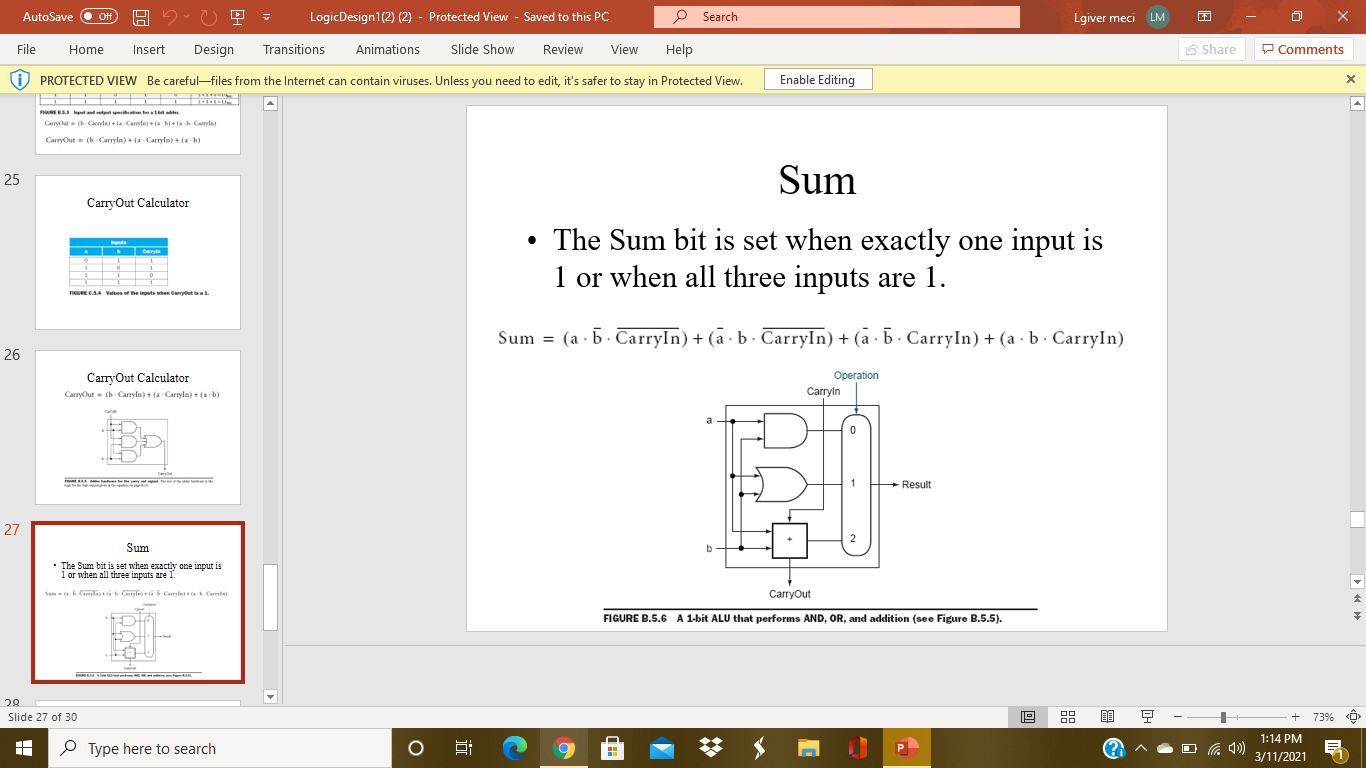Click Slide 27 of 30 status text
Image resolution: width=1366 pixels, height=768 pixels.
42,717
